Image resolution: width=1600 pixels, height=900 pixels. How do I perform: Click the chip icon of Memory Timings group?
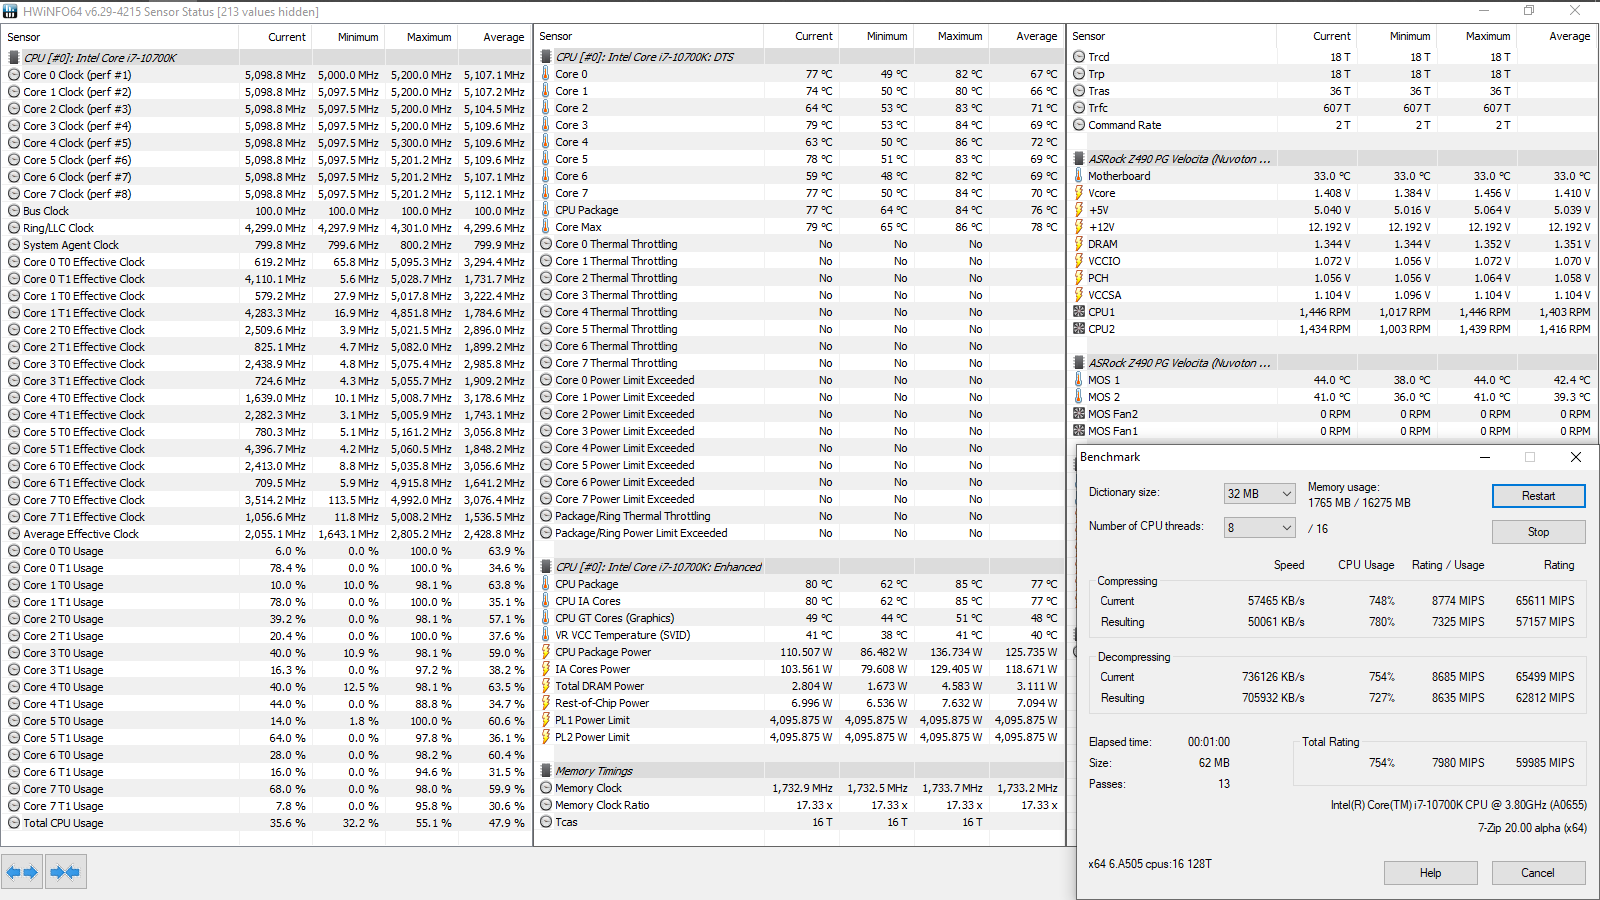click(x=546, y=771)
